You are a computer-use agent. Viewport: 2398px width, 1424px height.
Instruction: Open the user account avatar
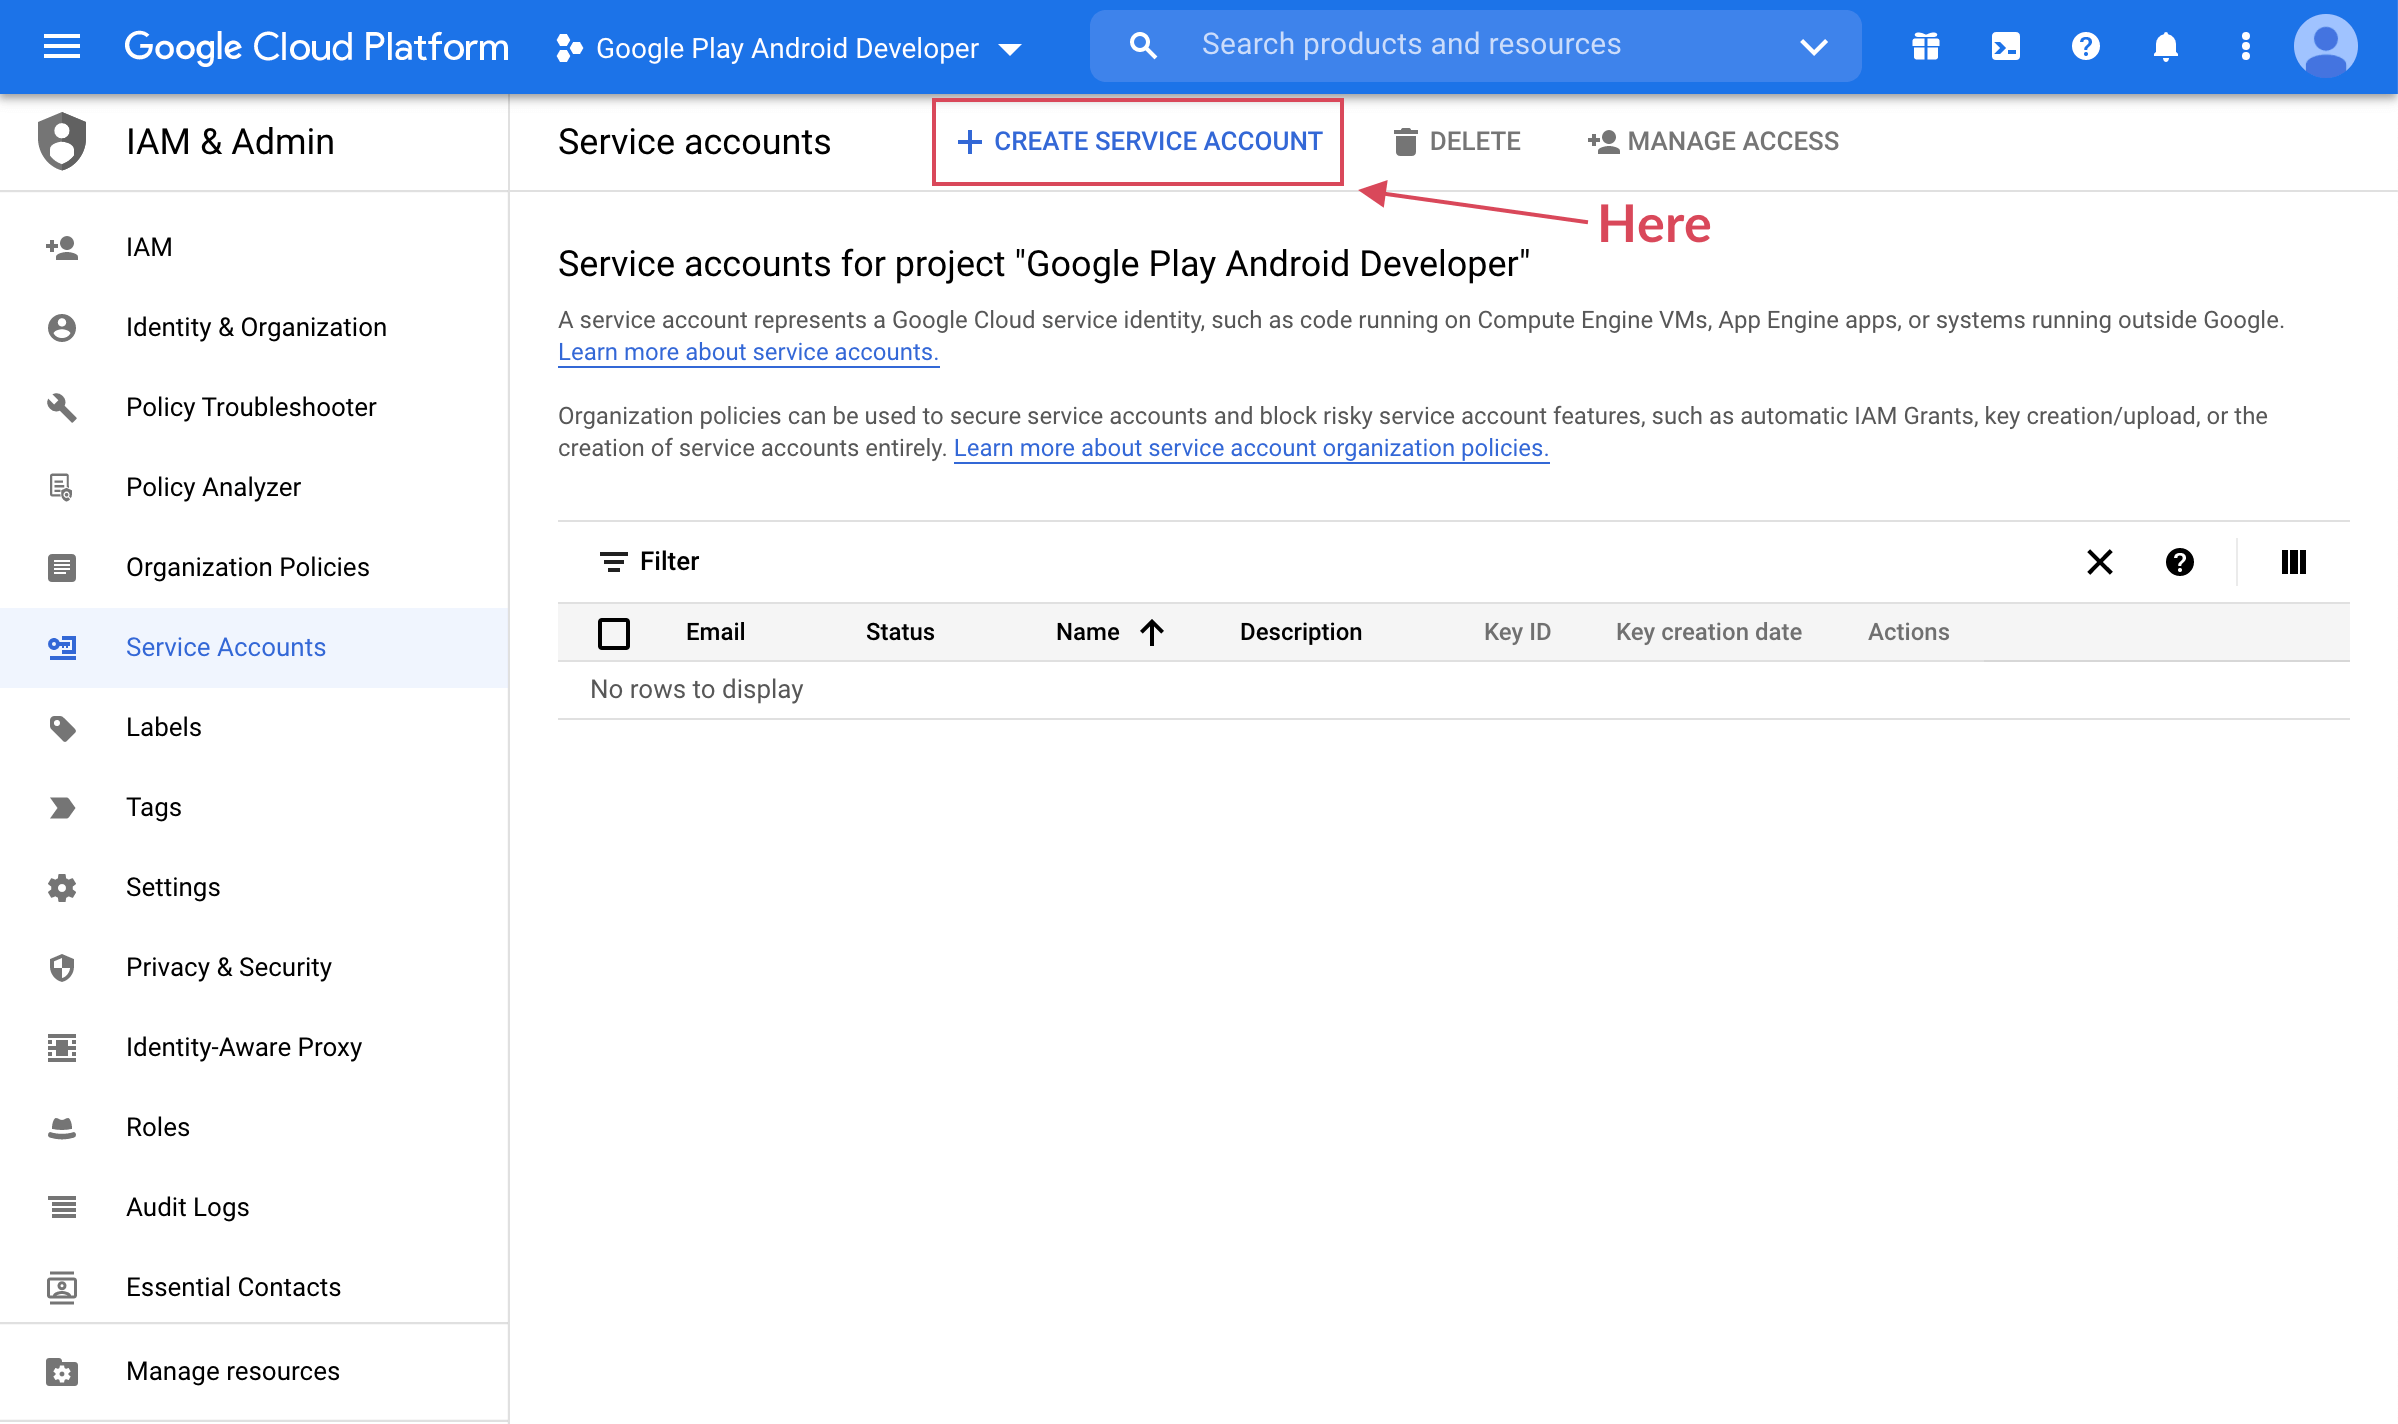tap(2325, 46)
